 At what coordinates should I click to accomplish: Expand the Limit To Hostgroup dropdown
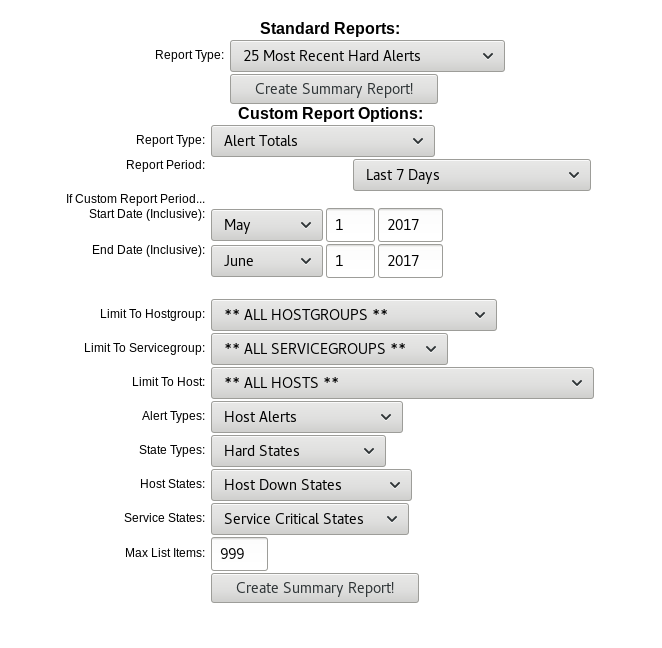[354, 315]
